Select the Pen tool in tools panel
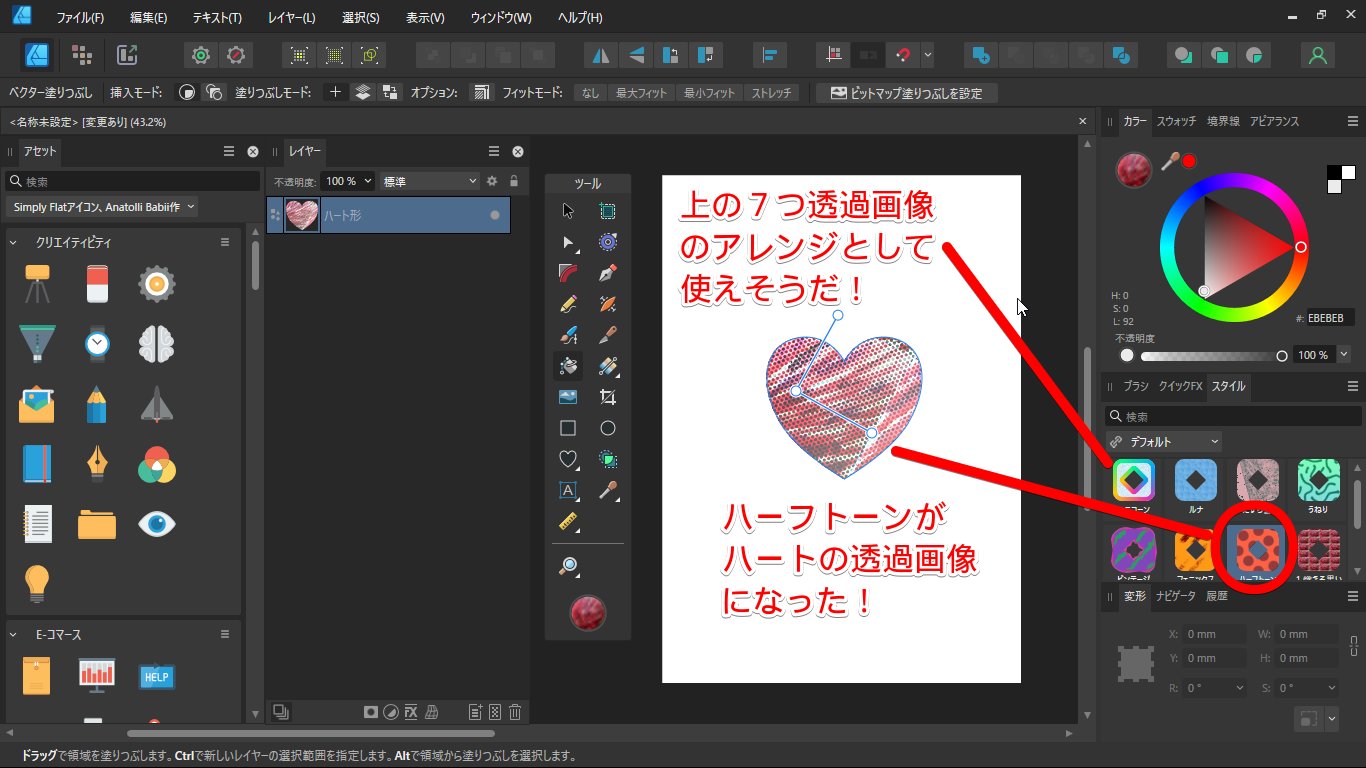 (x=607, y=273)
